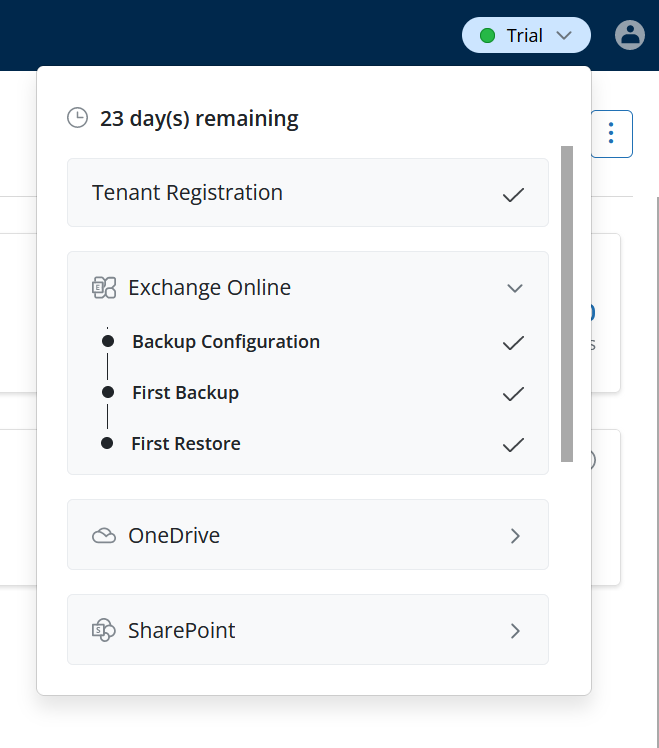Click the green status dot on Trial

[x=488, y=36]
